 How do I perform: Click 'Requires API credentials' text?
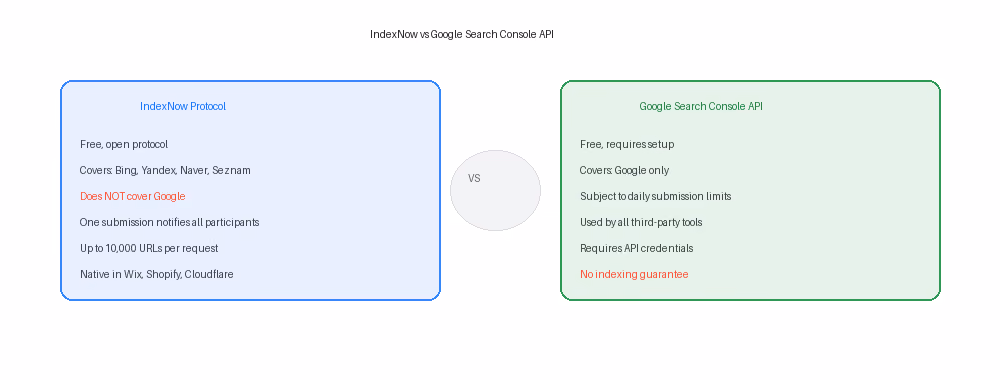(x=636, y=248)
